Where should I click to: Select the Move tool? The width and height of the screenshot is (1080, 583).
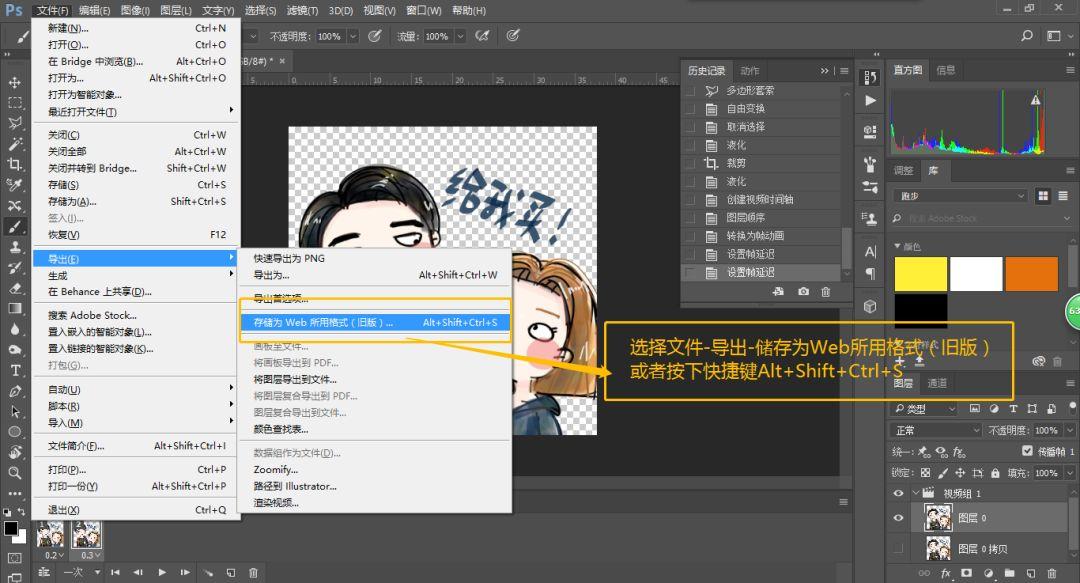14,83
